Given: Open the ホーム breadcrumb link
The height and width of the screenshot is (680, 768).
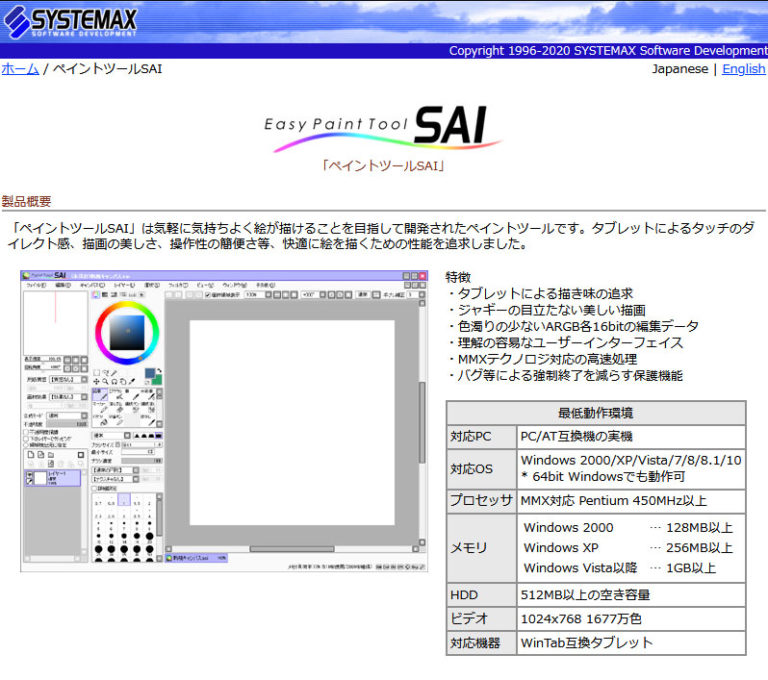Looking at the screenshot, I should coord(20,69).
